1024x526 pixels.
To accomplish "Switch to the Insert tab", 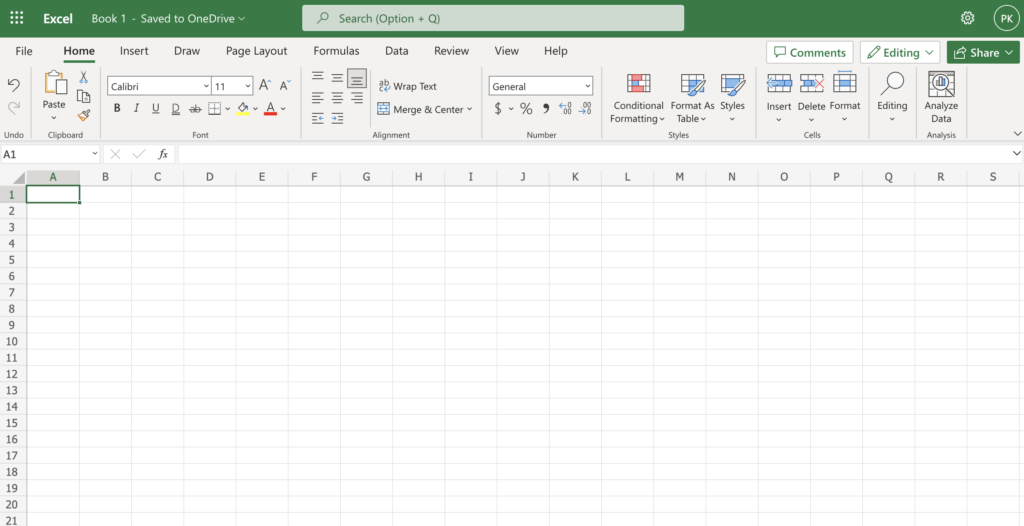I will (x=134, y=51).
